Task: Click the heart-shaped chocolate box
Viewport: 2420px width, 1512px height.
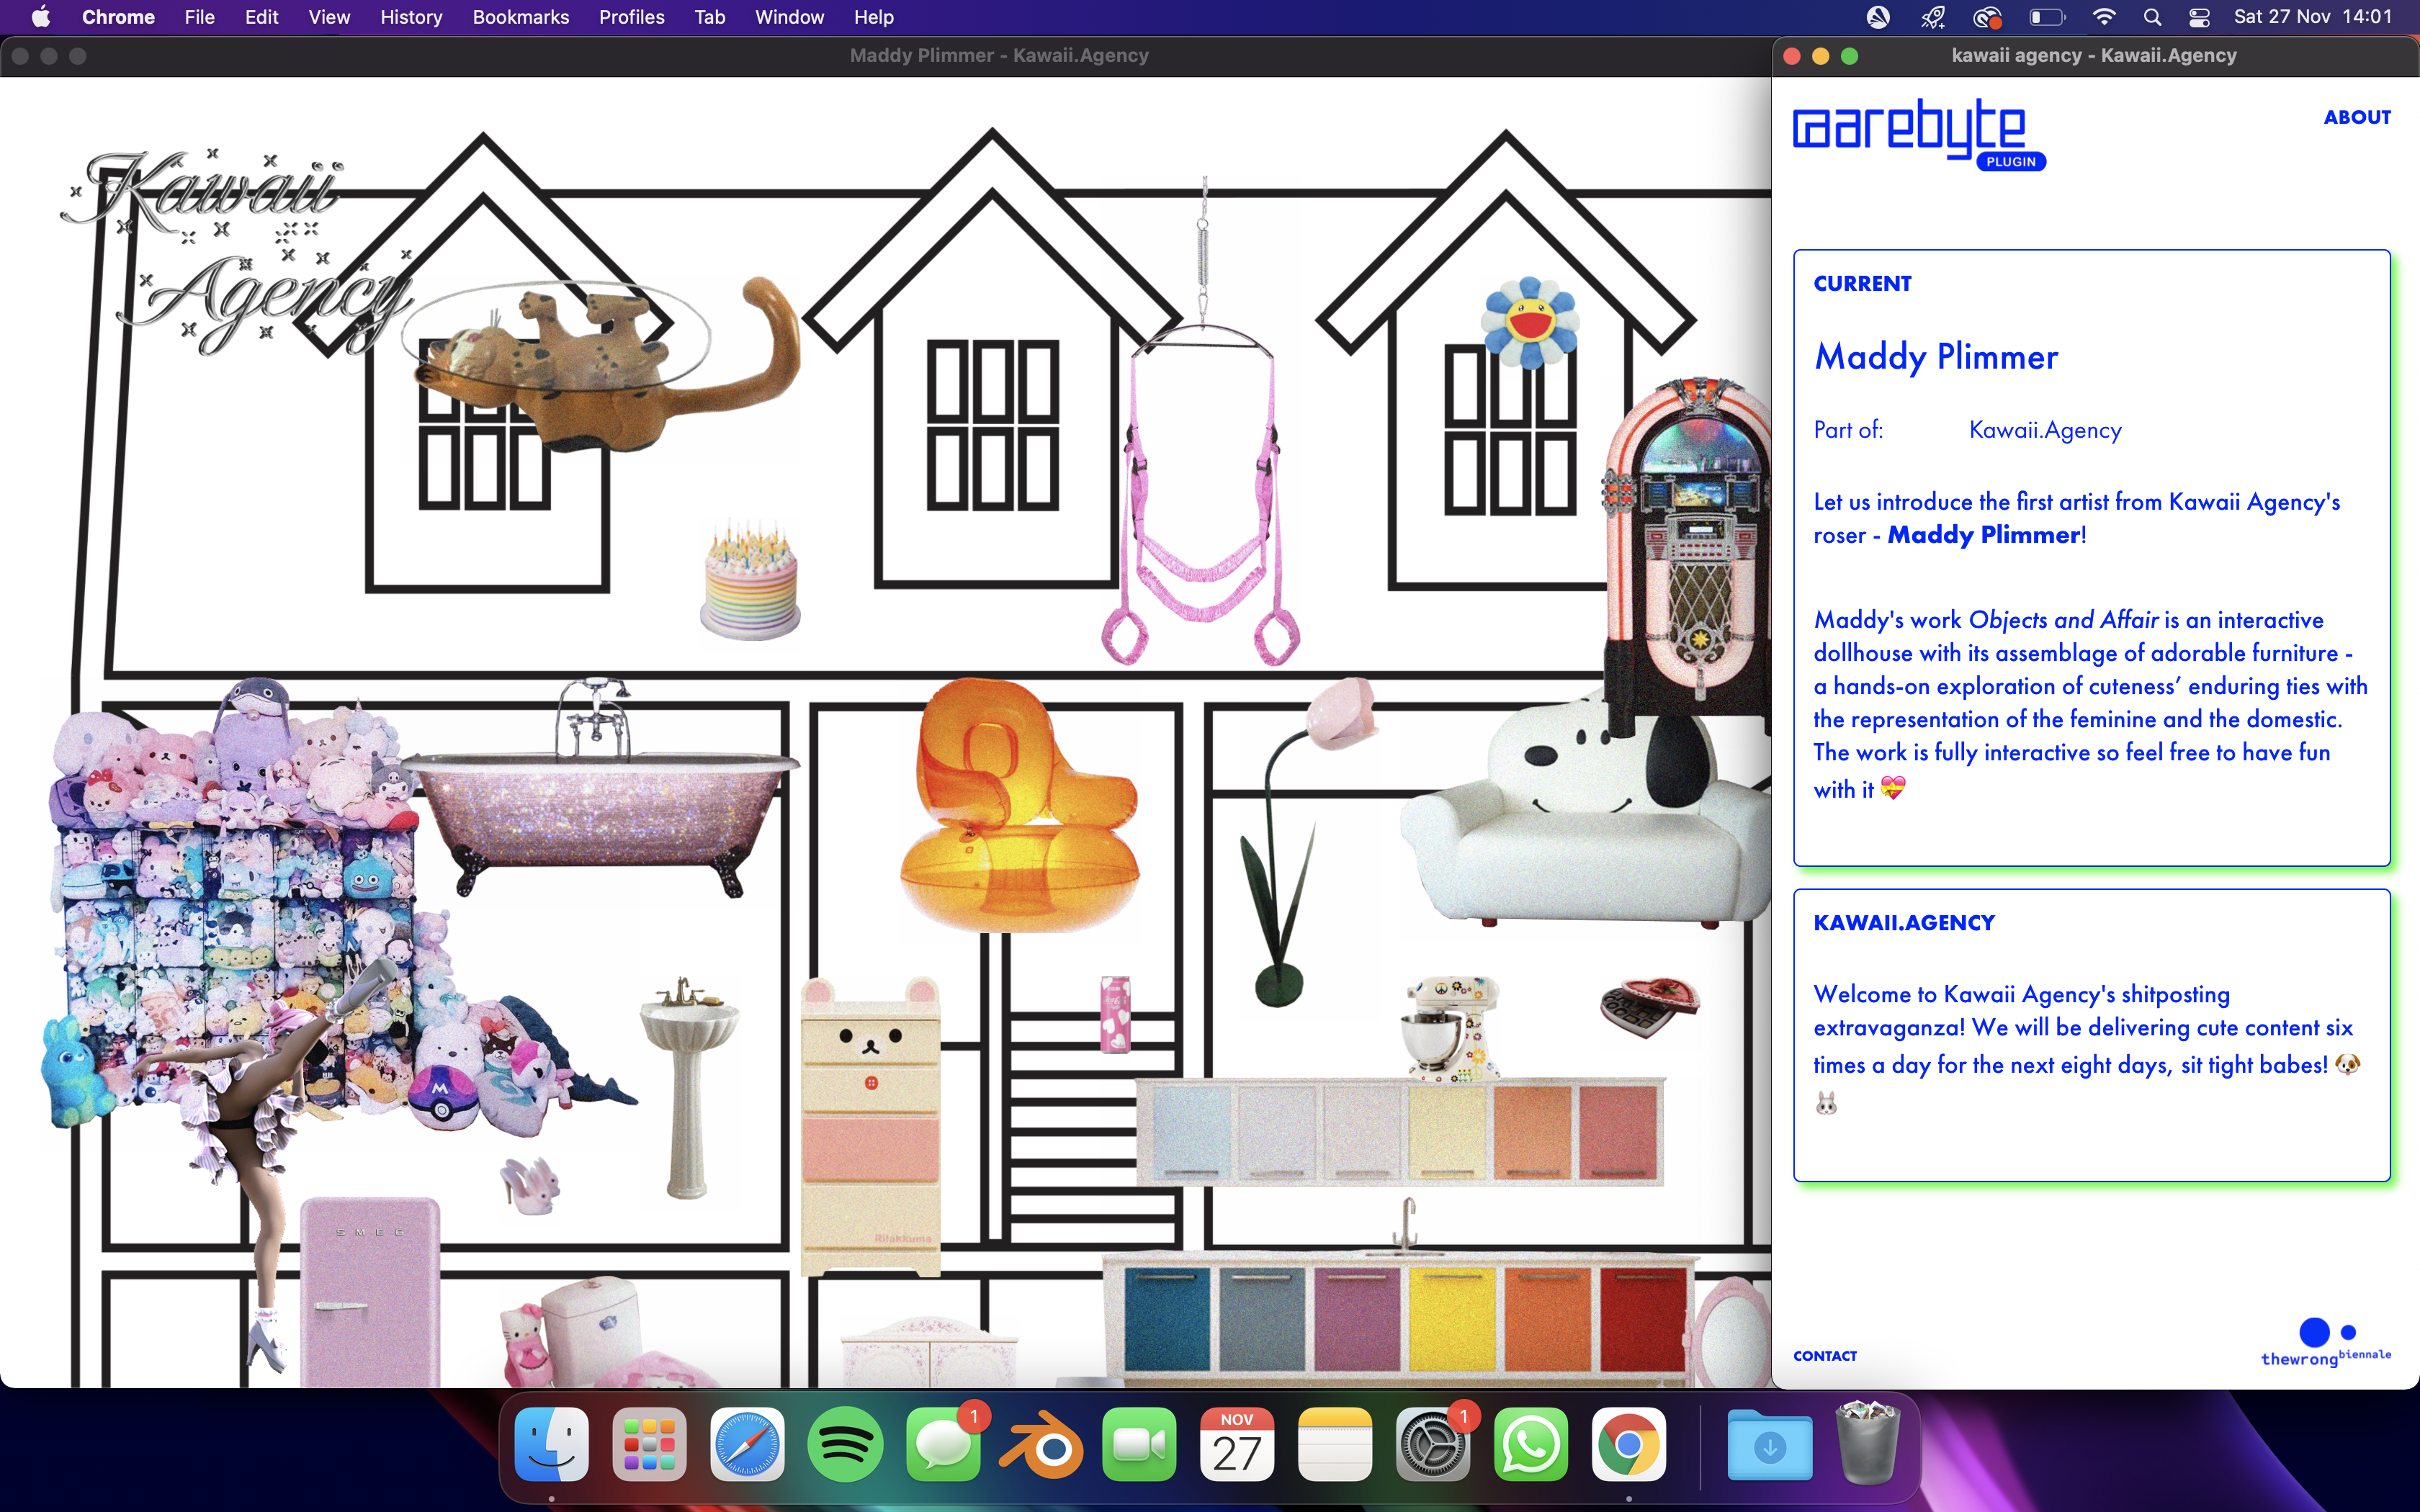Action: point(1649,1007)
